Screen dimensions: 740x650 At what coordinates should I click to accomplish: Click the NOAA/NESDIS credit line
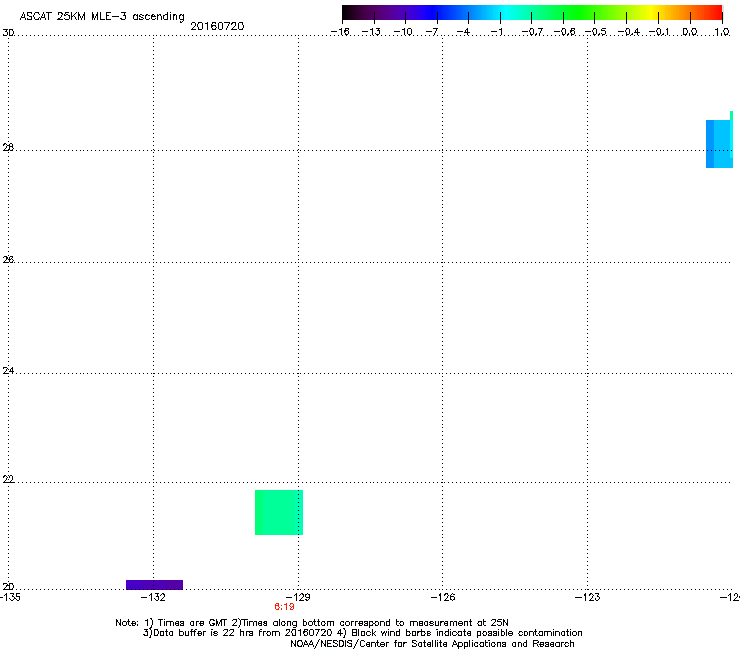pos(432,644)
